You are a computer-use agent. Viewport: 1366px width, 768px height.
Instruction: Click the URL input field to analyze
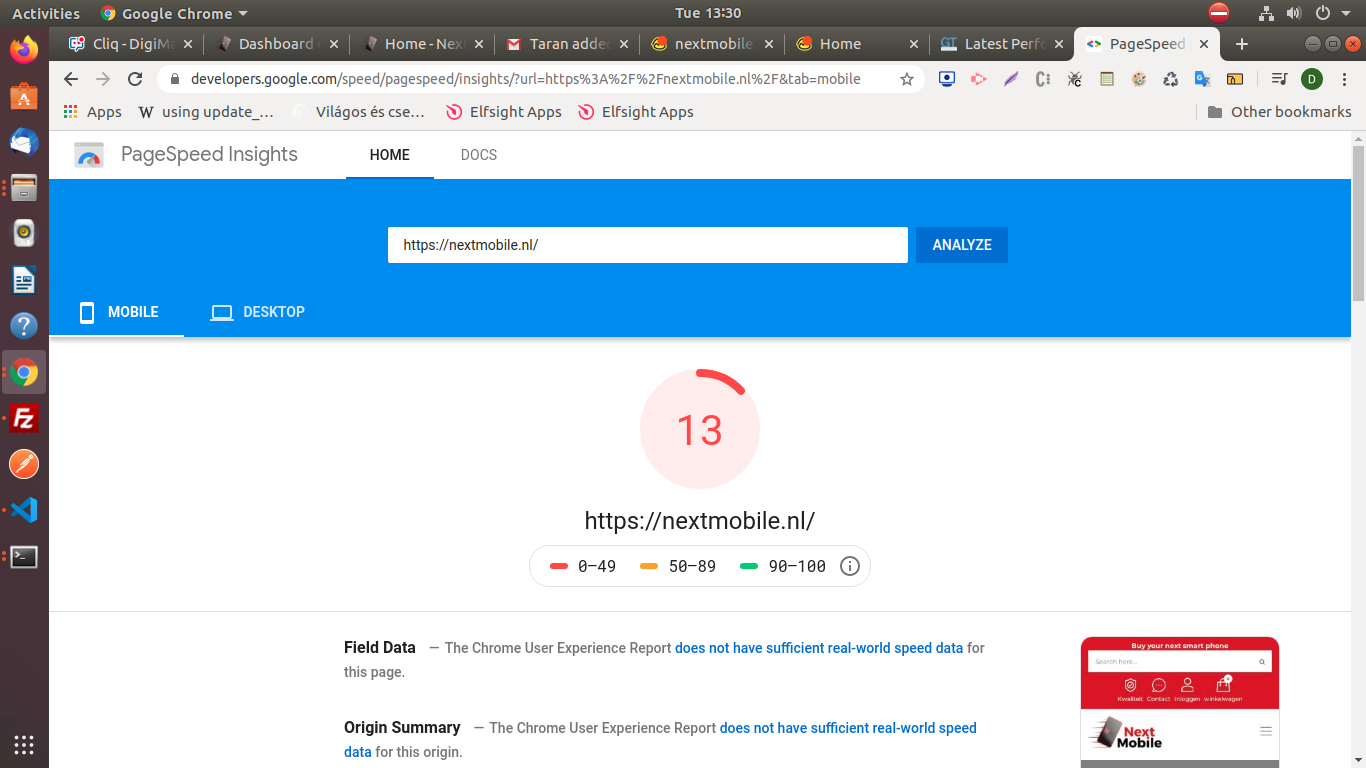(x=647, y=245)
